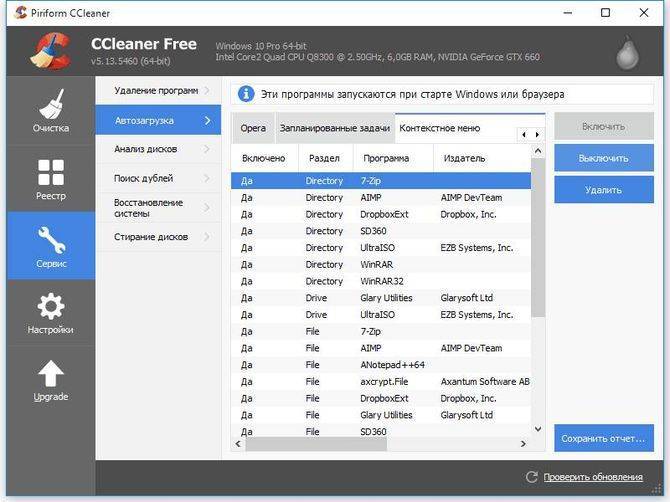670x502 pixels.
Task: Select the Сервис tools wrench icon
Action: pos(51,240)
